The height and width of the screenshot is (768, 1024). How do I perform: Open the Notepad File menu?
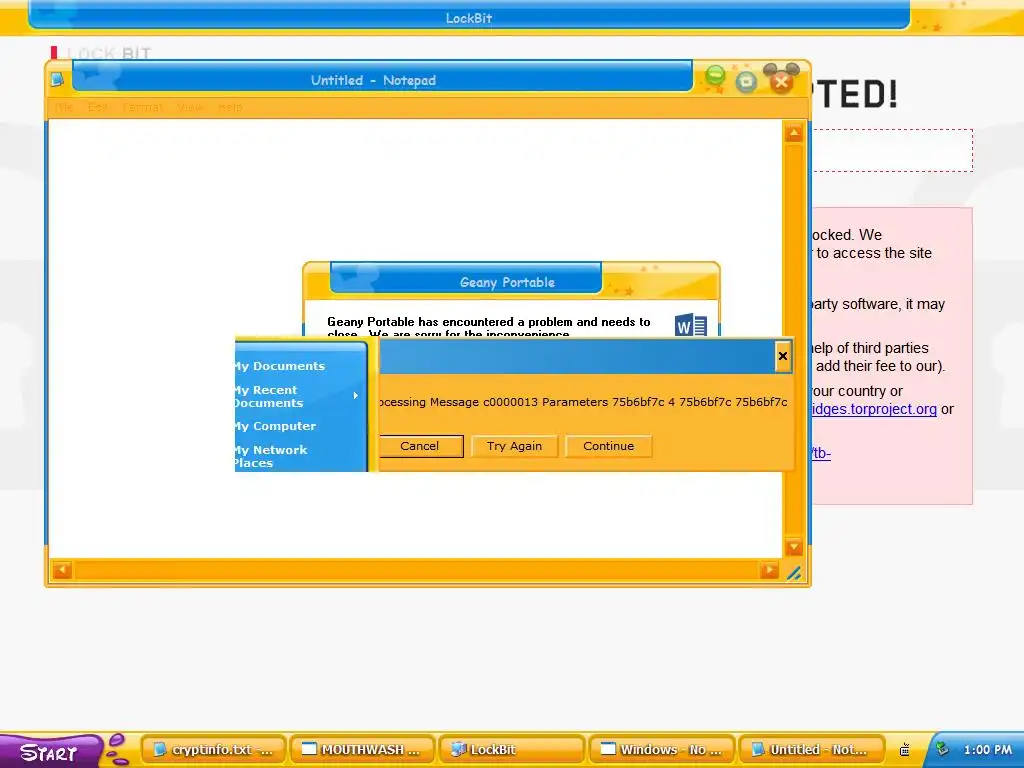tap(64, 107)
